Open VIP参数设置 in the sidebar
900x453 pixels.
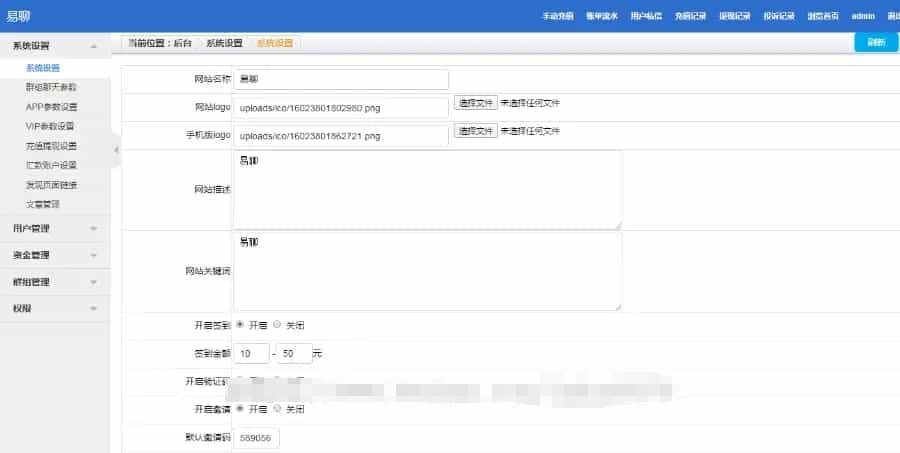click(50, 126)
